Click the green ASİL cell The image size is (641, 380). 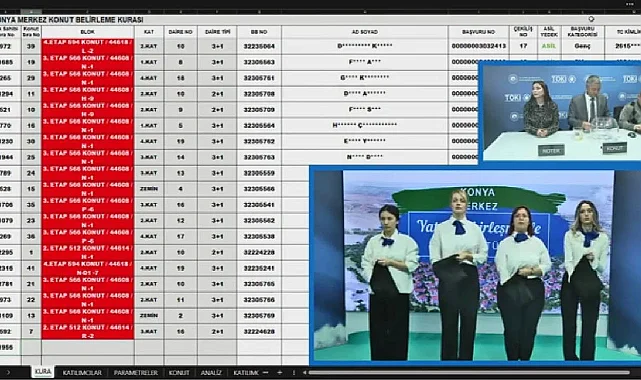click(549, 46)
